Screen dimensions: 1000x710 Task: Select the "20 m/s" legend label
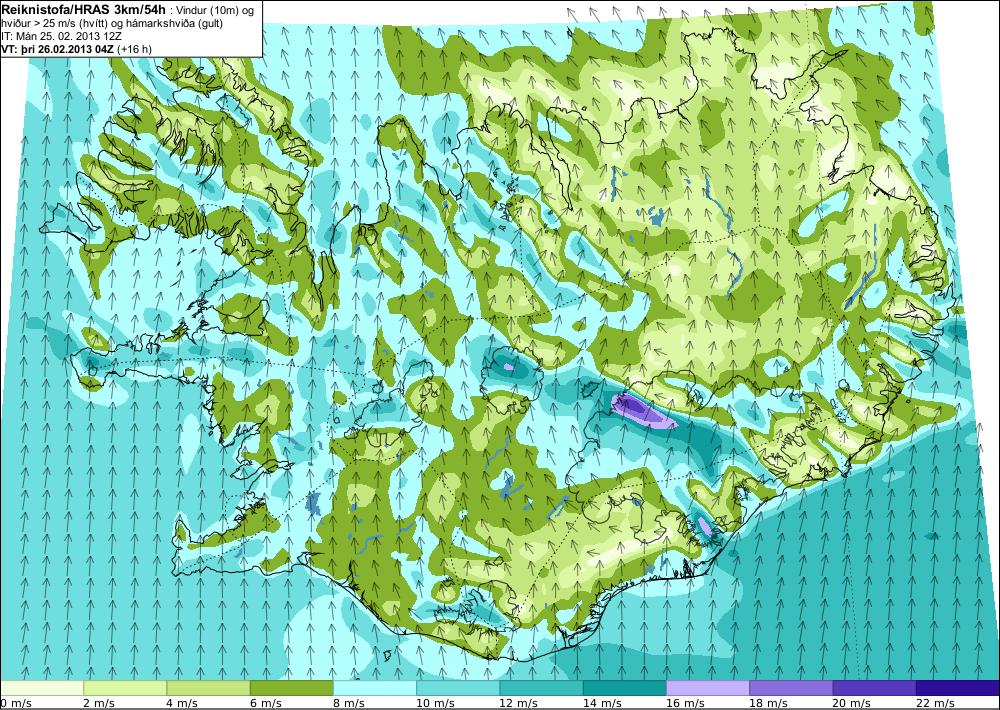coord(851,703)
